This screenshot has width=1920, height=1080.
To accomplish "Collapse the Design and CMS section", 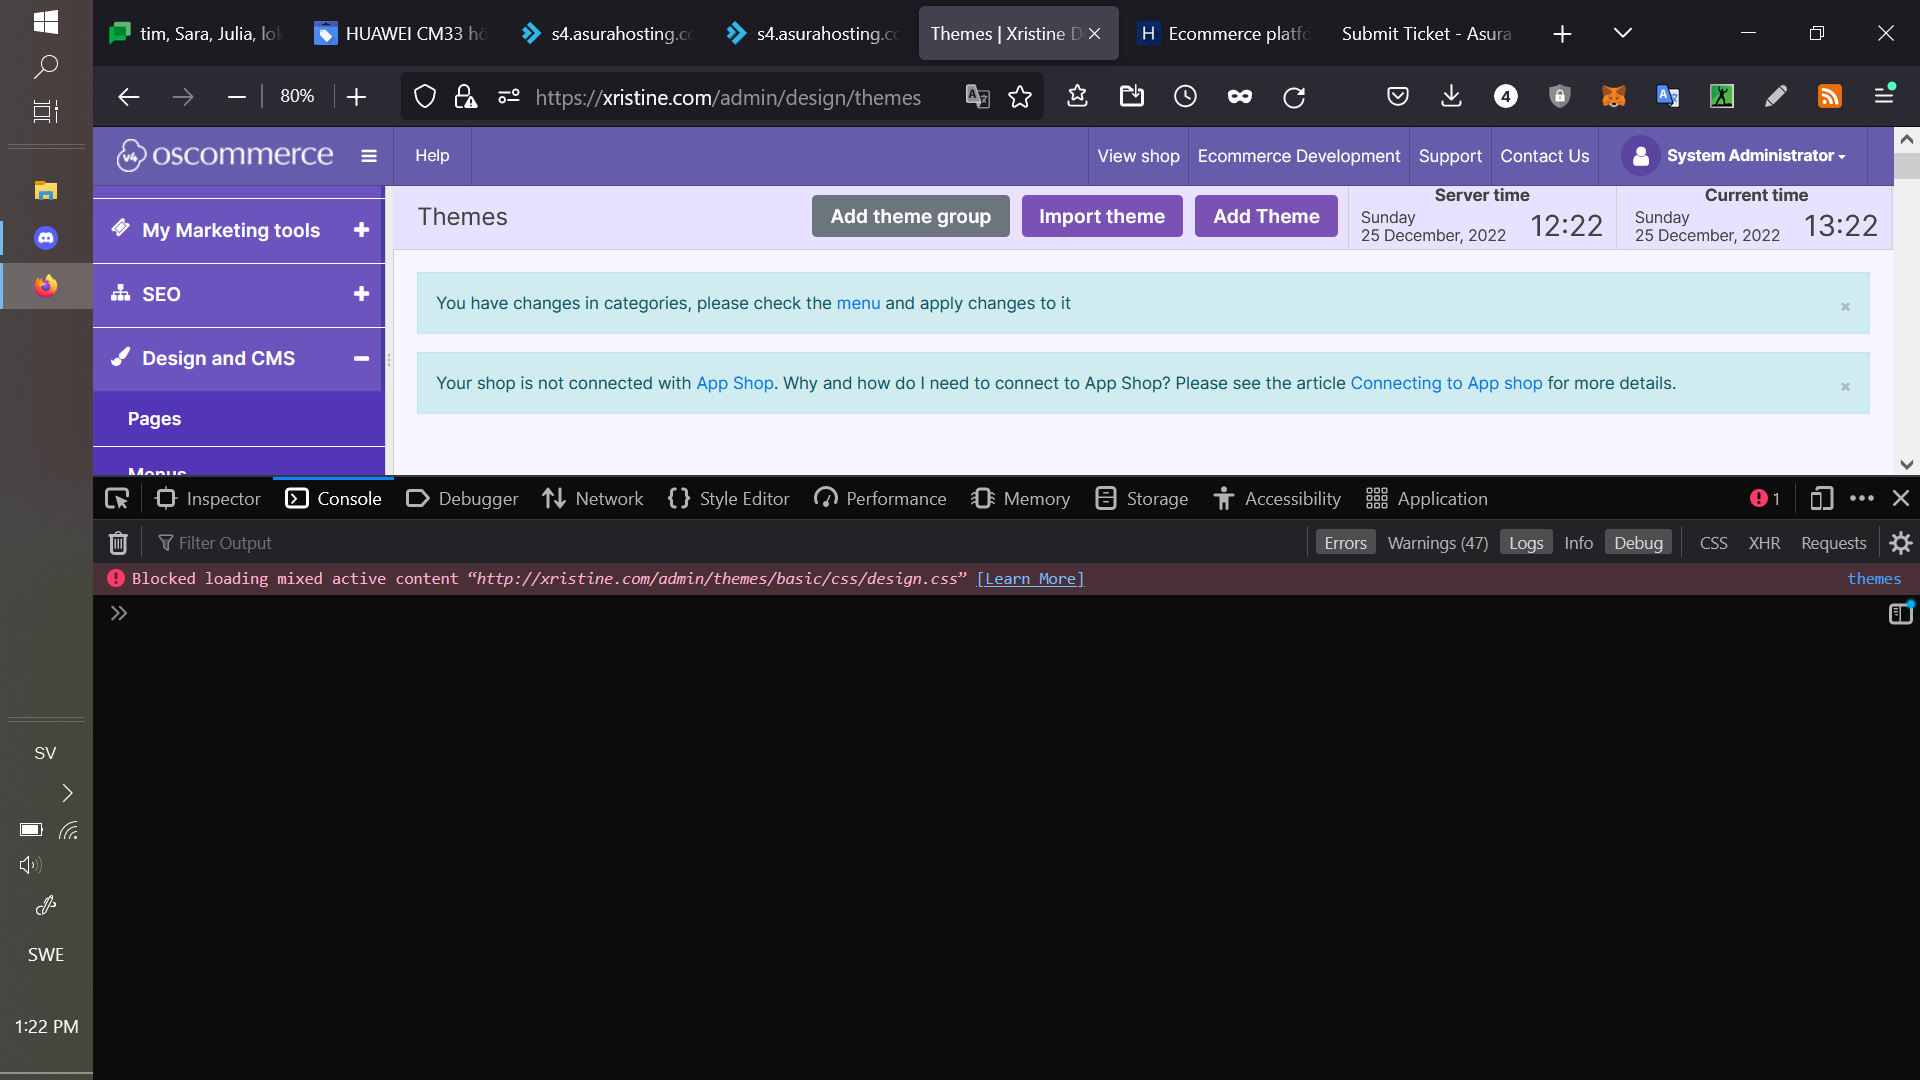I will click(361, 359).
